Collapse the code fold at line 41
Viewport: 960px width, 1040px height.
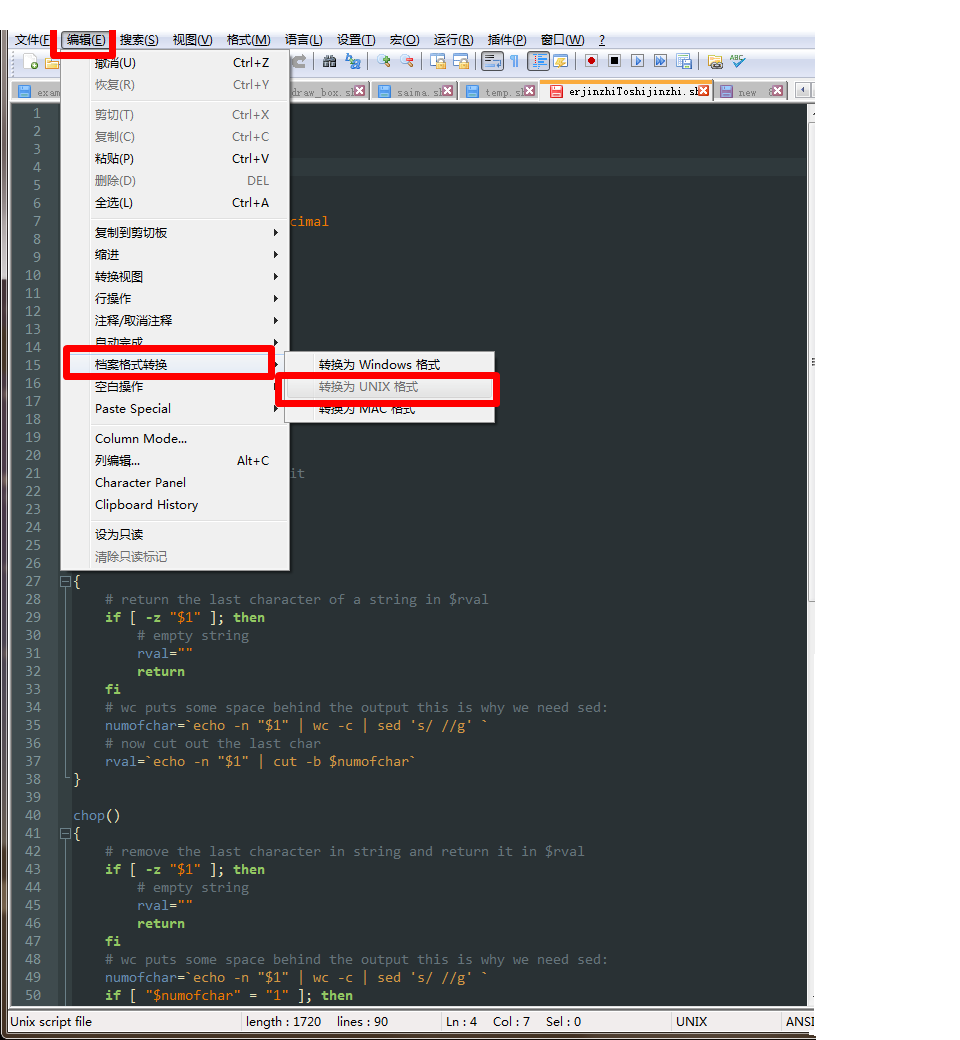pos(65,834)
